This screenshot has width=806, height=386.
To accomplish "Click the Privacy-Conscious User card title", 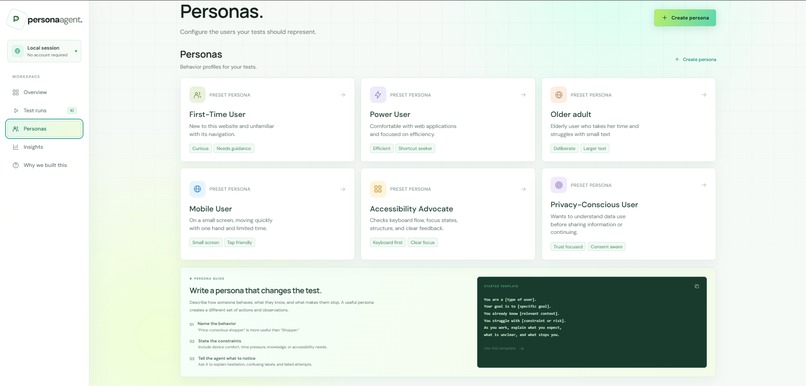I will (594, 205).
